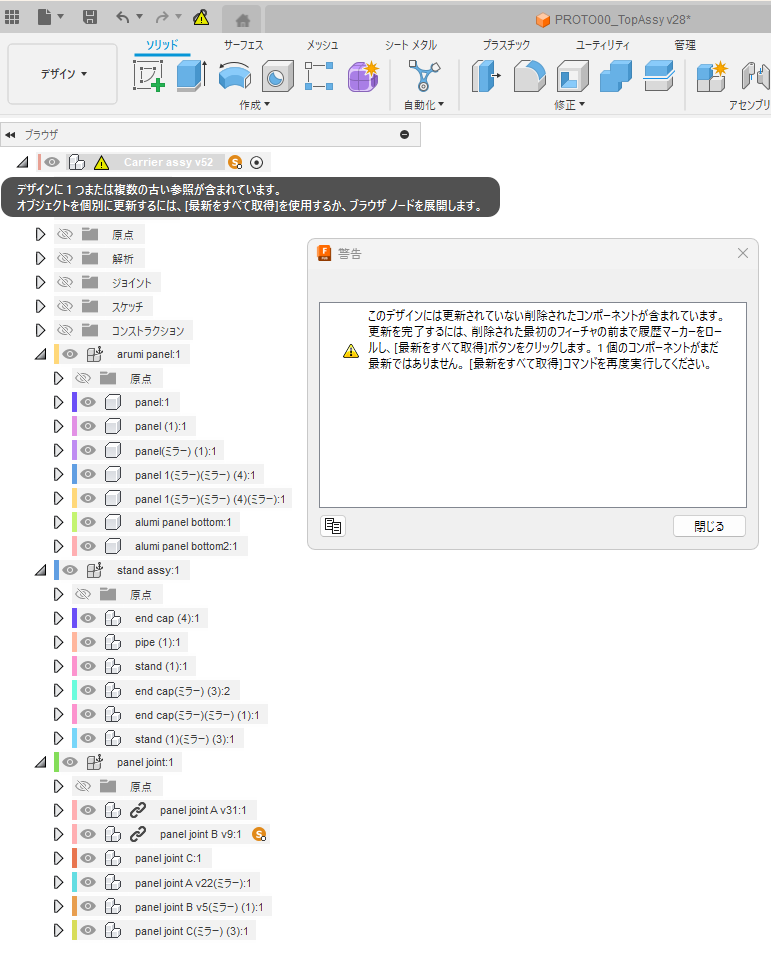Copy warning text with the dialog copy icon
Viewport: 771px width, 978px height.
pyautogui.click(x=333, y=526)
